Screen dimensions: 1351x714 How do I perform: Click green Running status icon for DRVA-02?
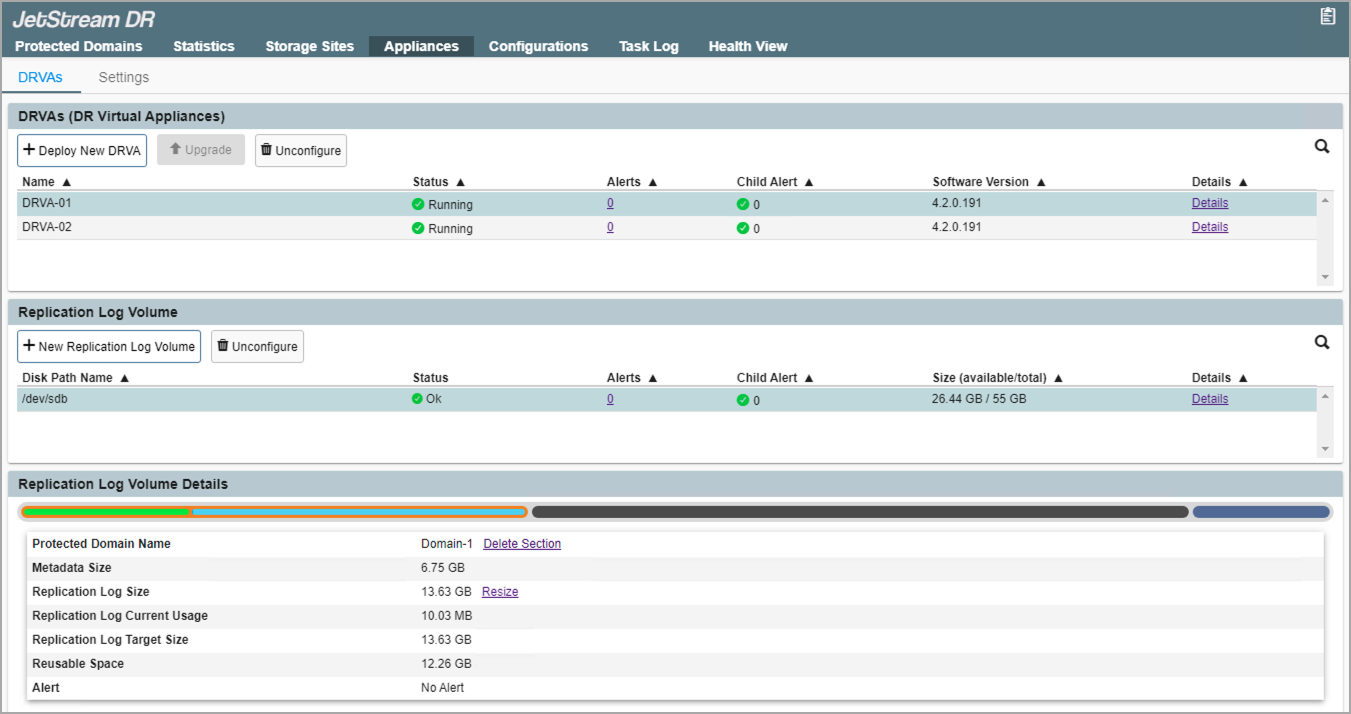point(418,228)
